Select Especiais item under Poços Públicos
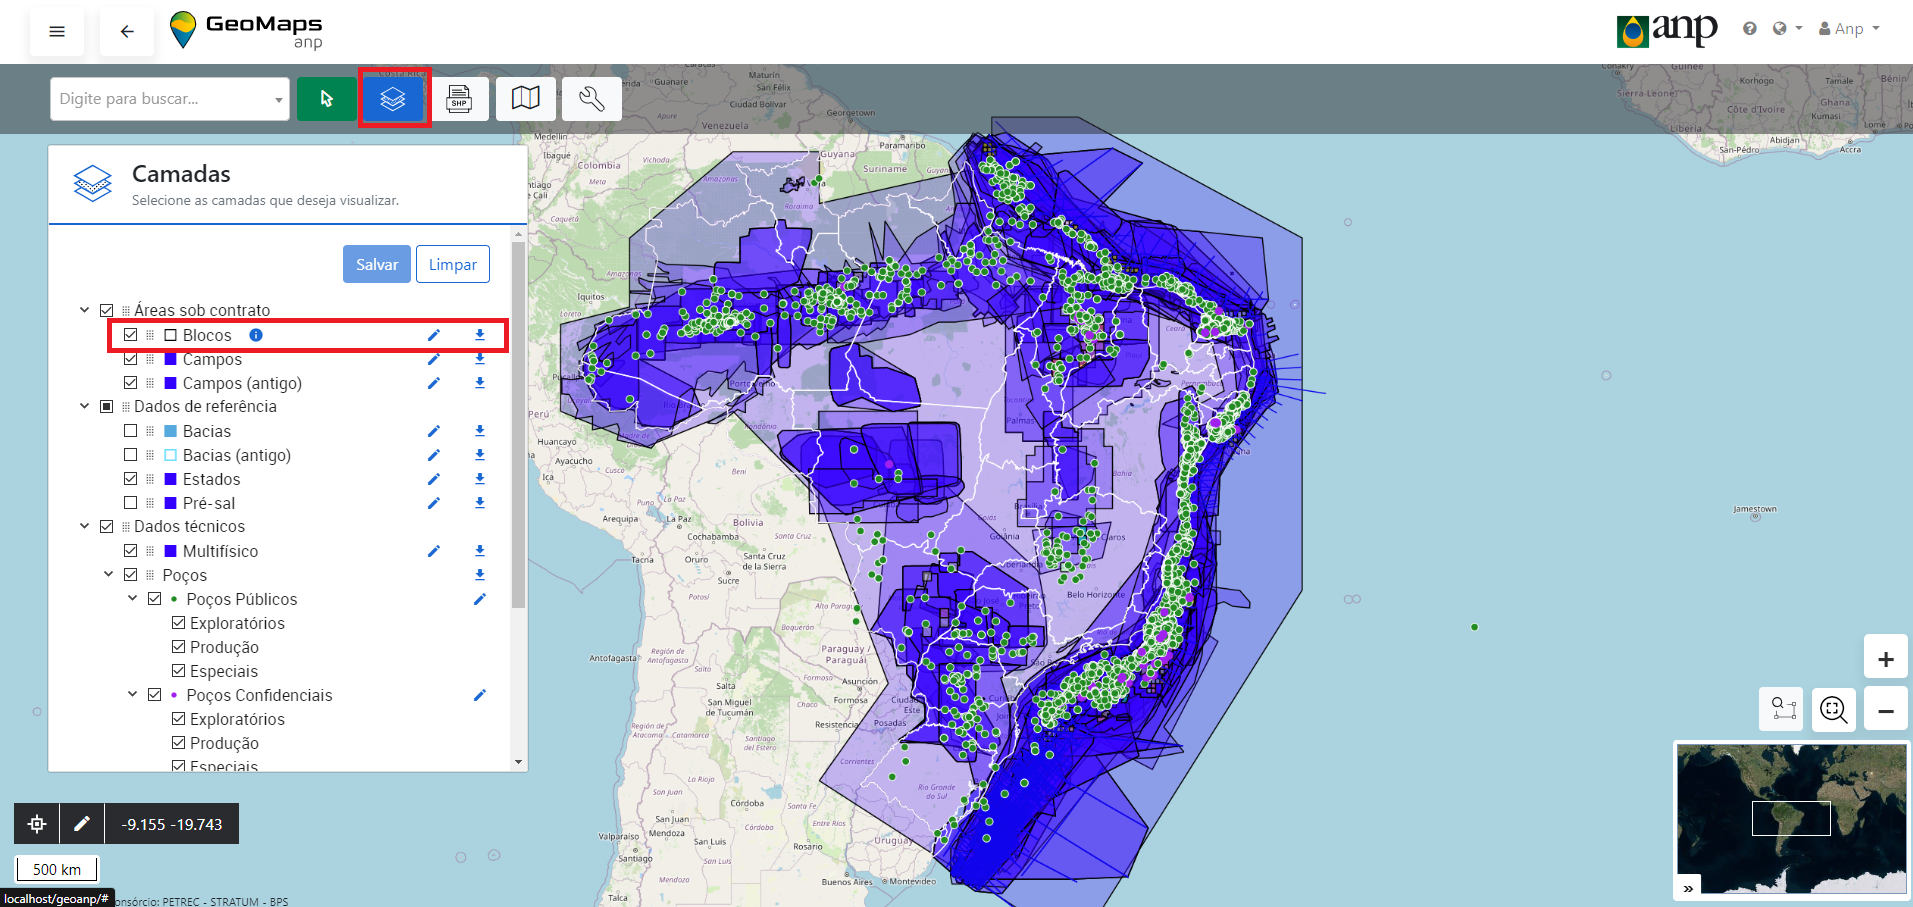 click(x=224, y=671)
